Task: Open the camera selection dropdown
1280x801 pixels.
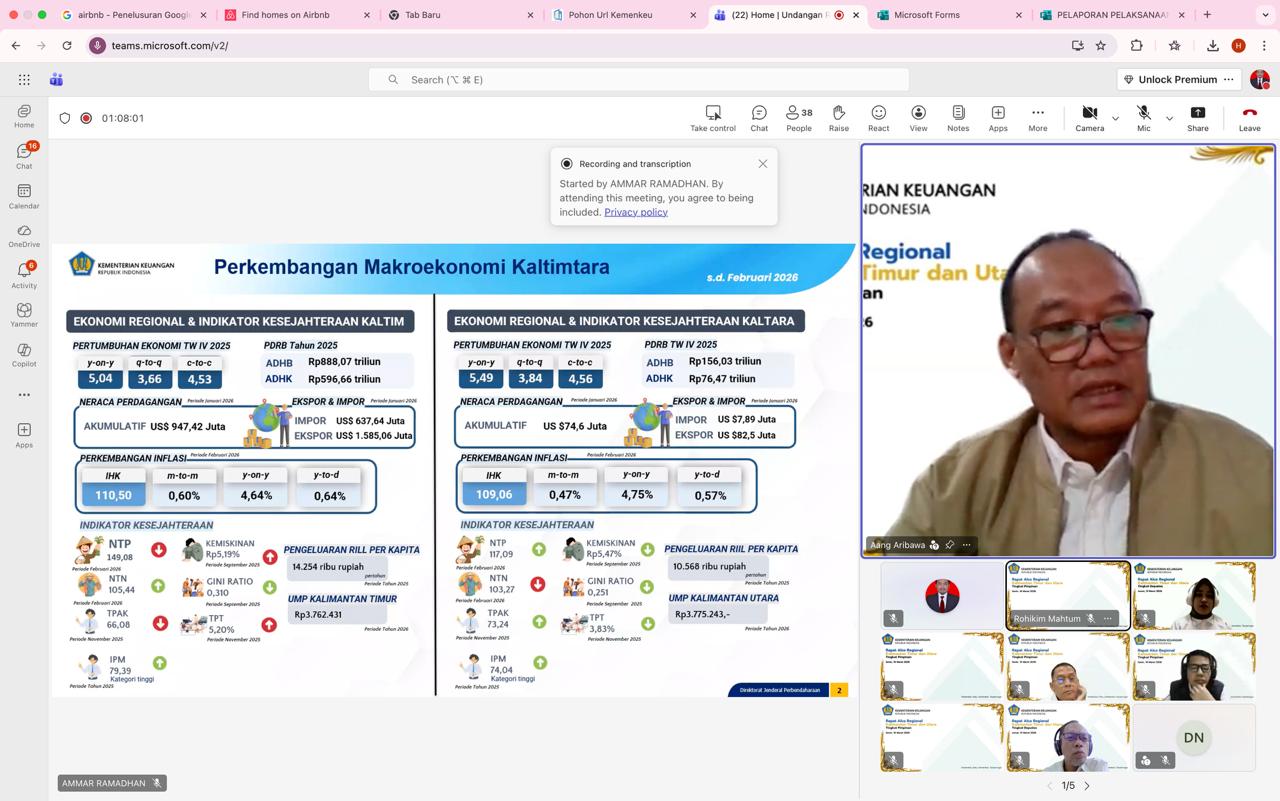Action: pyautogui.click(x=1114, y=118)
